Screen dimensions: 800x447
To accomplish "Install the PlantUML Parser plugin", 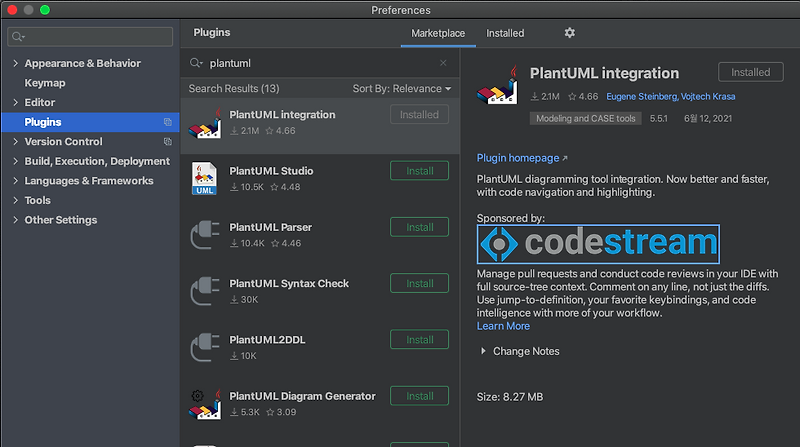I will tap(420, 227).
